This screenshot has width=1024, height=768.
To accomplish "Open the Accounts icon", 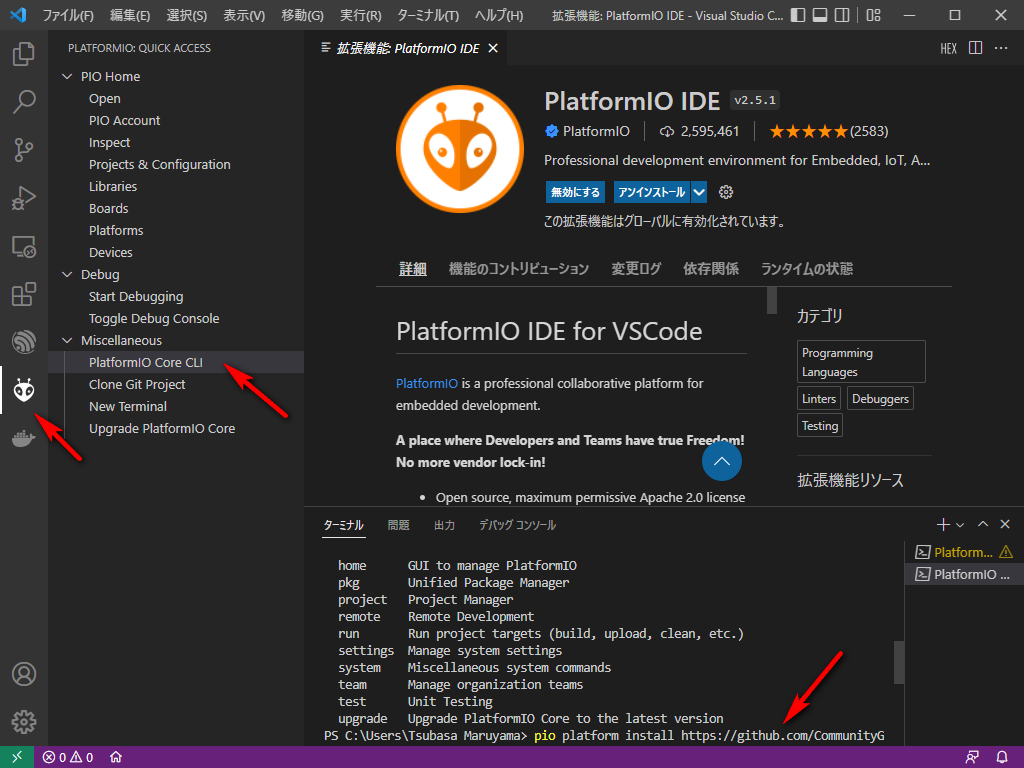I will (24, 674).
